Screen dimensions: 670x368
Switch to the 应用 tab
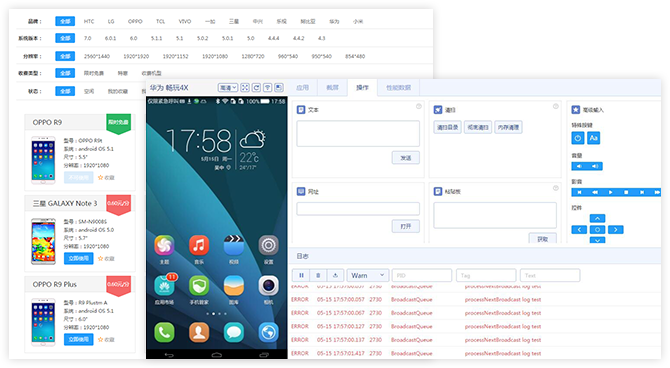point(303,88)
